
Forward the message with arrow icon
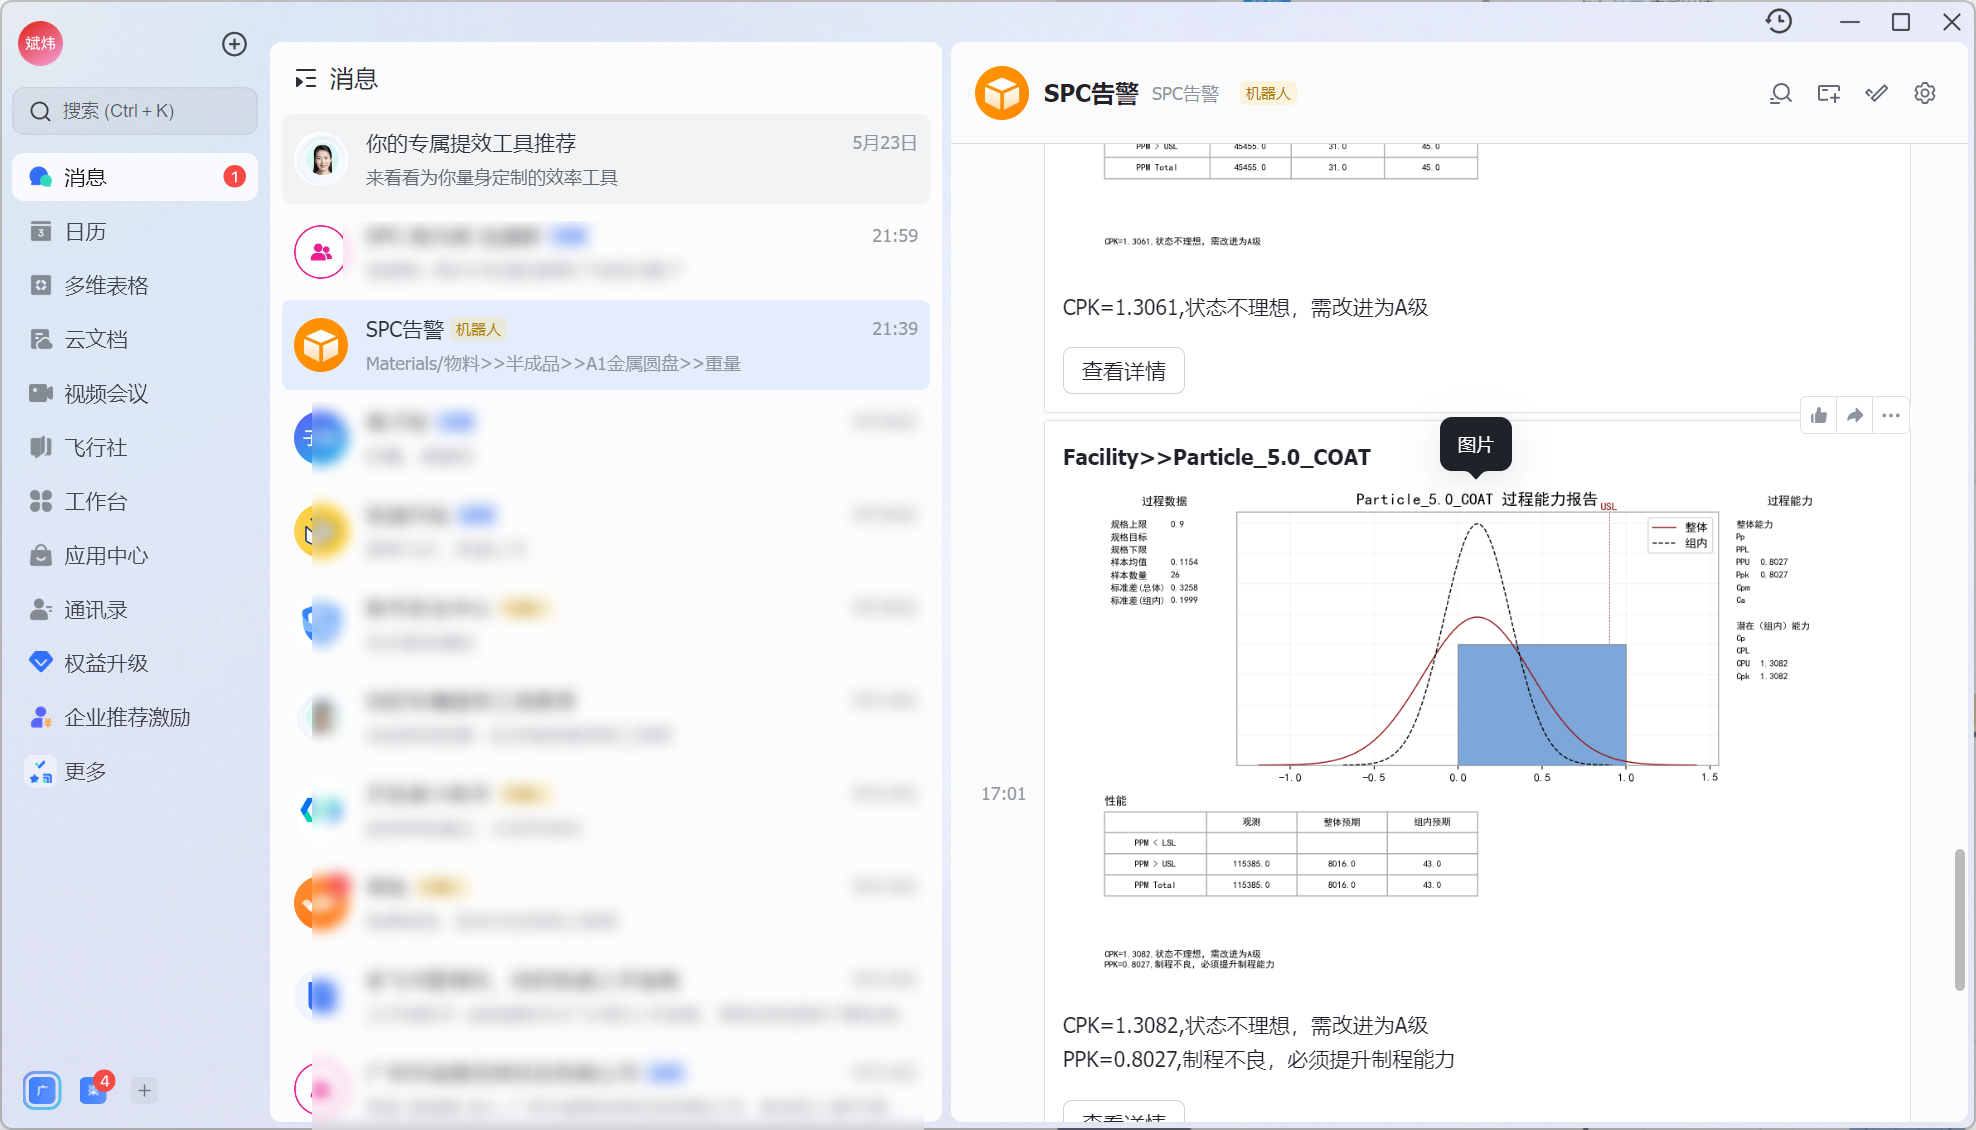click(1855, 416)
